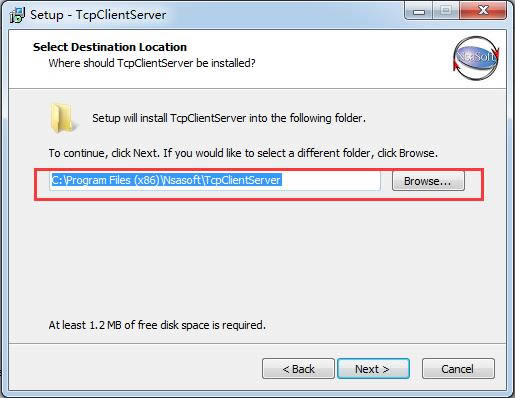
Task: Open the Browse... folder dialog
Action: pos(428,181)
